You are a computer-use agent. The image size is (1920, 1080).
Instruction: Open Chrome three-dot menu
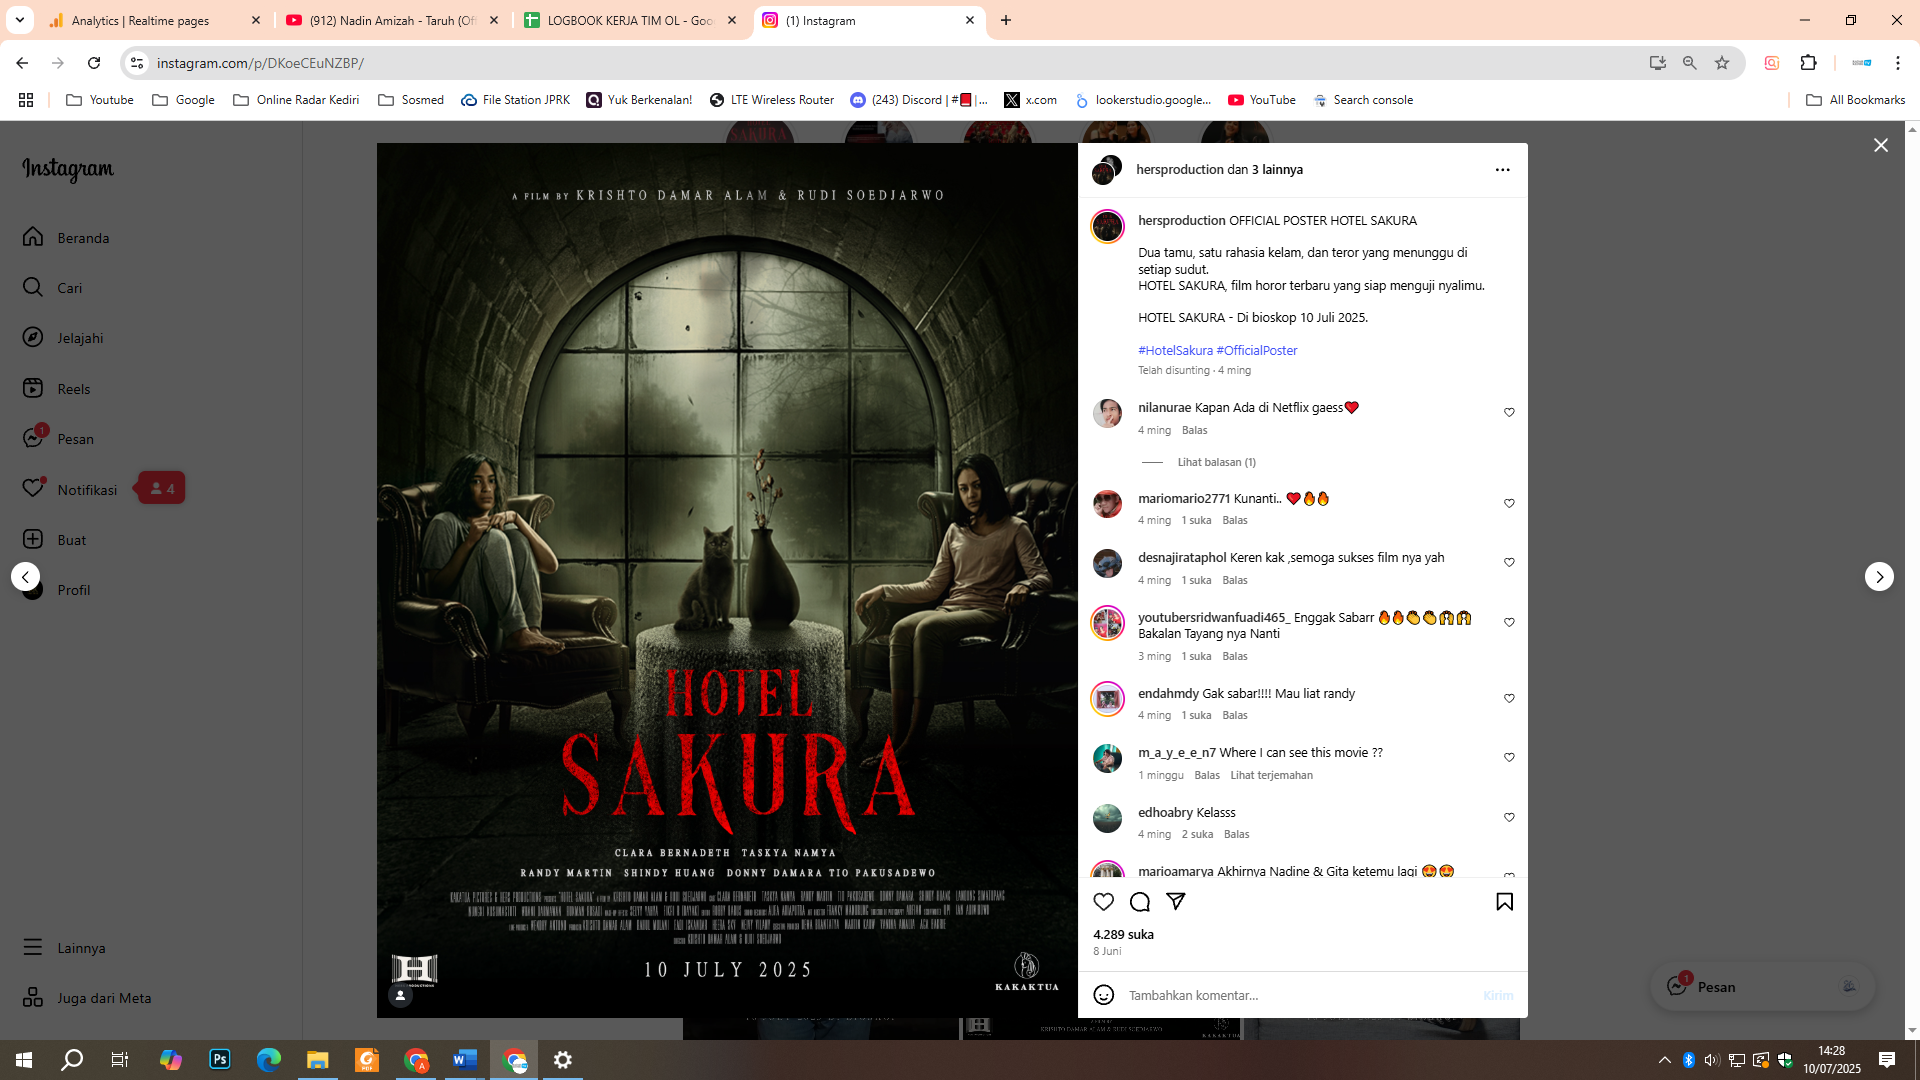coord(1898,63)
